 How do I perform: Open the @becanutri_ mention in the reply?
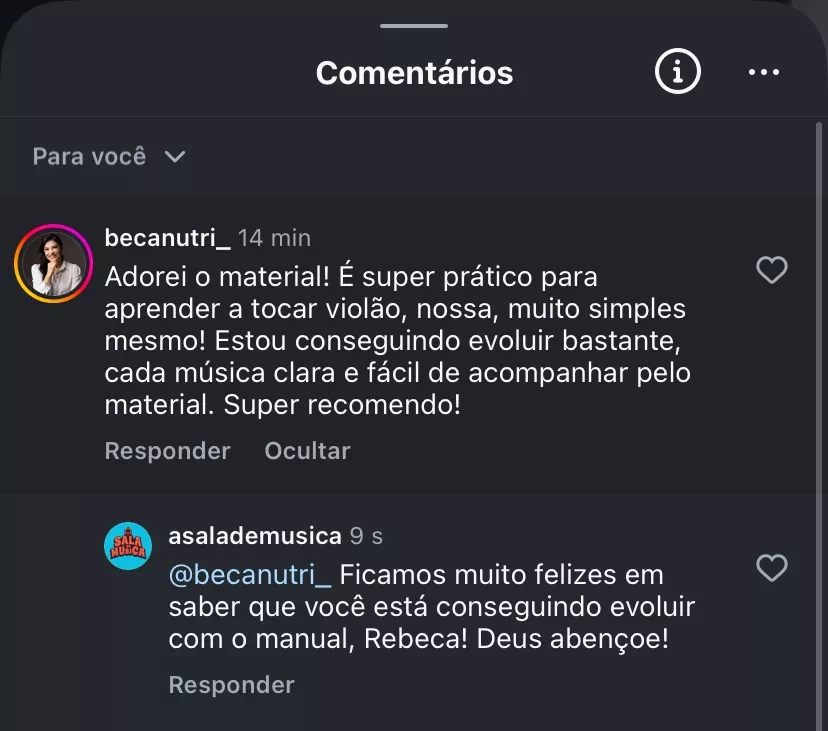click(249, 576)
